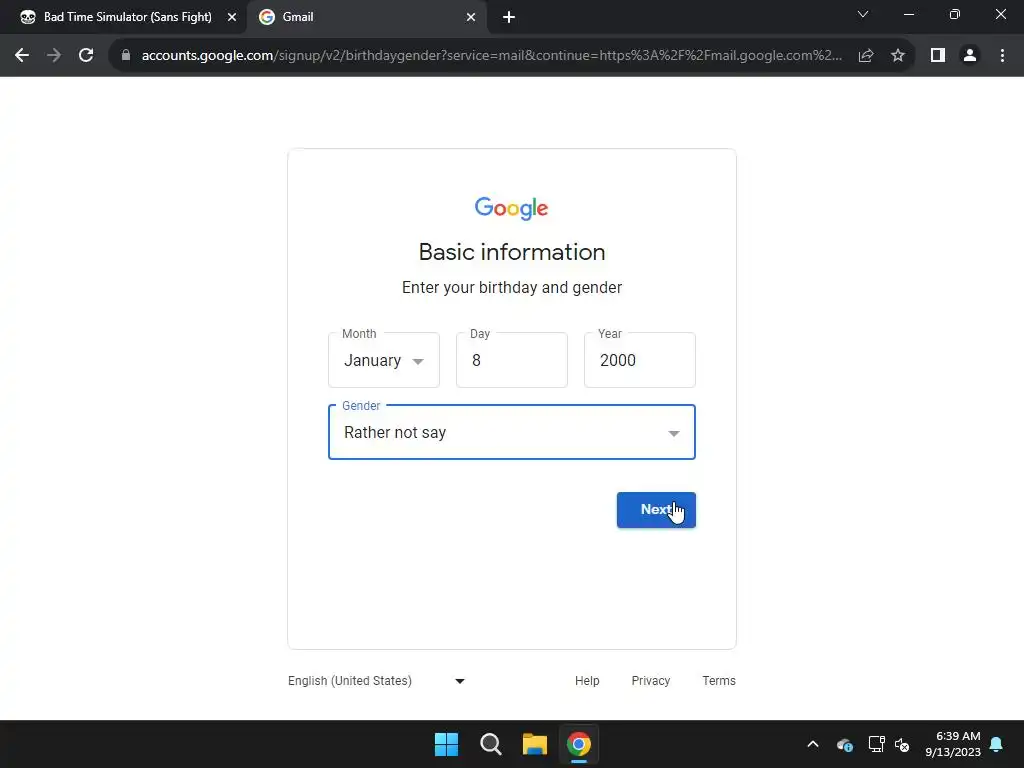The width and height of the screenshot is (1024, 768).
Task: Restore down the Chrome window
Action: (x=955, y=14)
